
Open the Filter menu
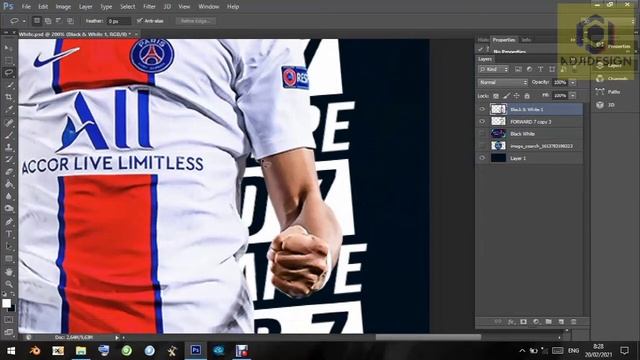click(x=149, y=7)
